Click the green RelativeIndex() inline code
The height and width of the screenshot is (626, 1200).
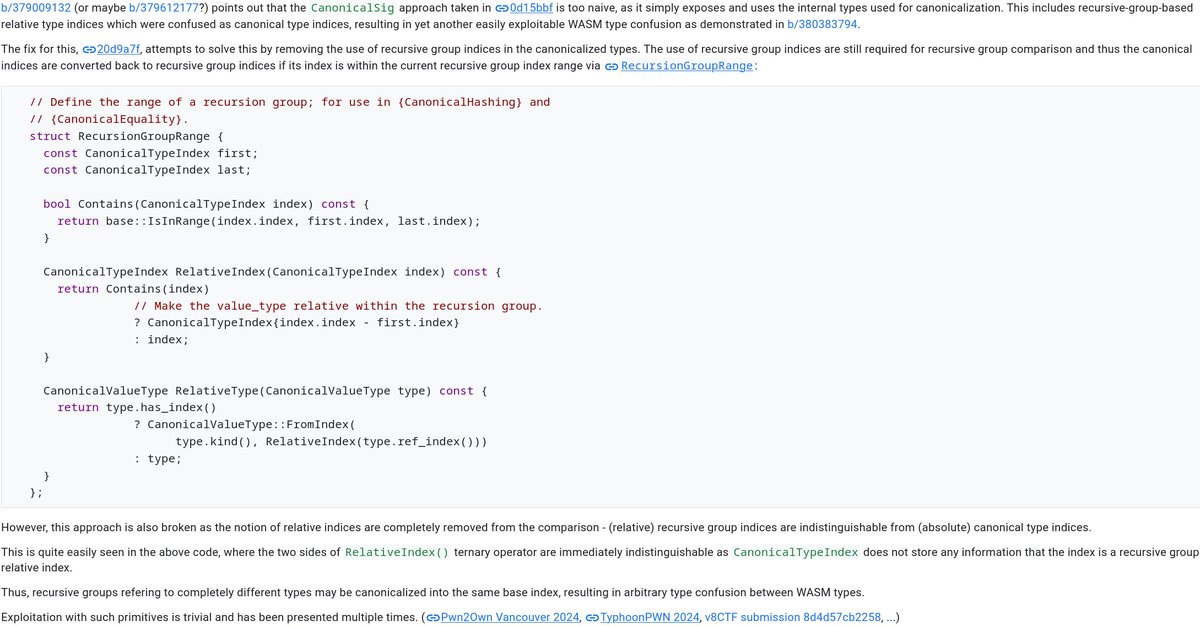[x=397, y=552]
